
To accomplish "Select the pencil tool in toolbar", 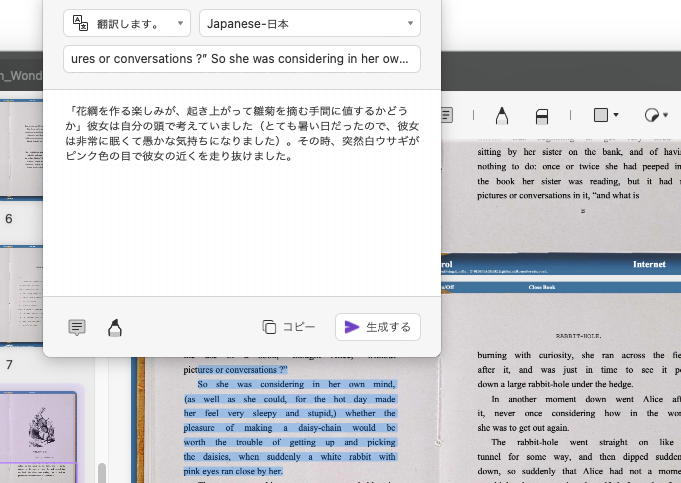I will [x=502, y=116].
